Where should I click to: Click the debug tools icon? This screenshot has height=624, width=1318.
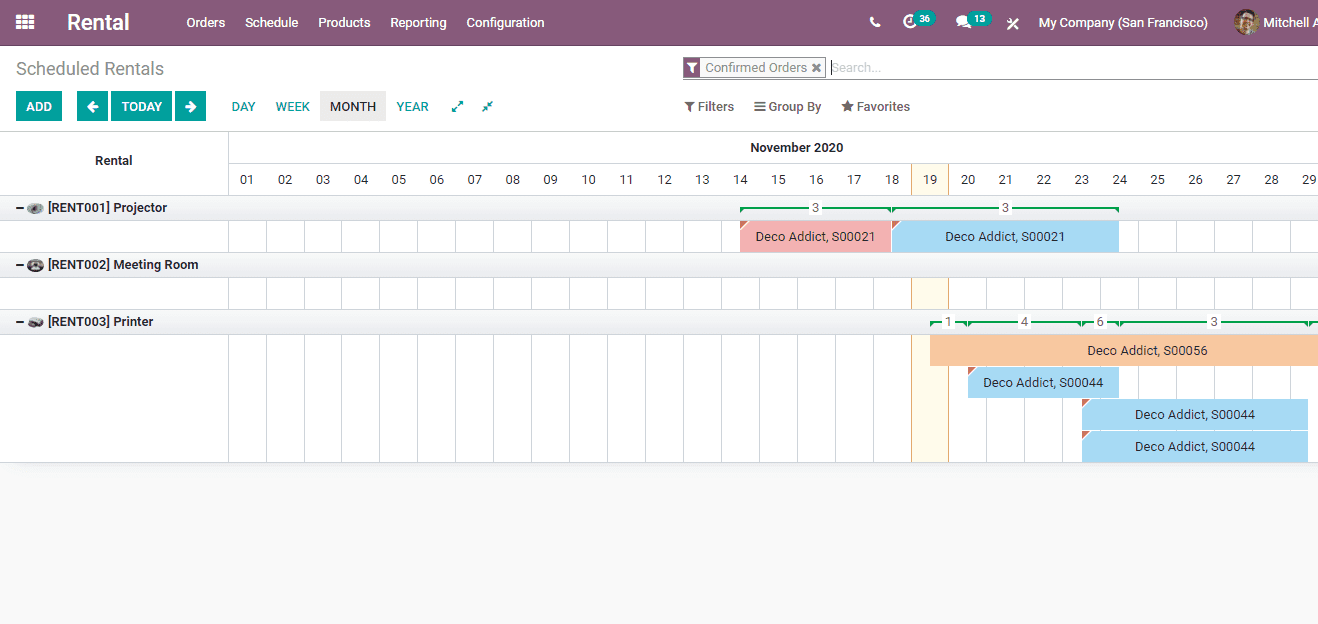click(x=1012, y=23)
